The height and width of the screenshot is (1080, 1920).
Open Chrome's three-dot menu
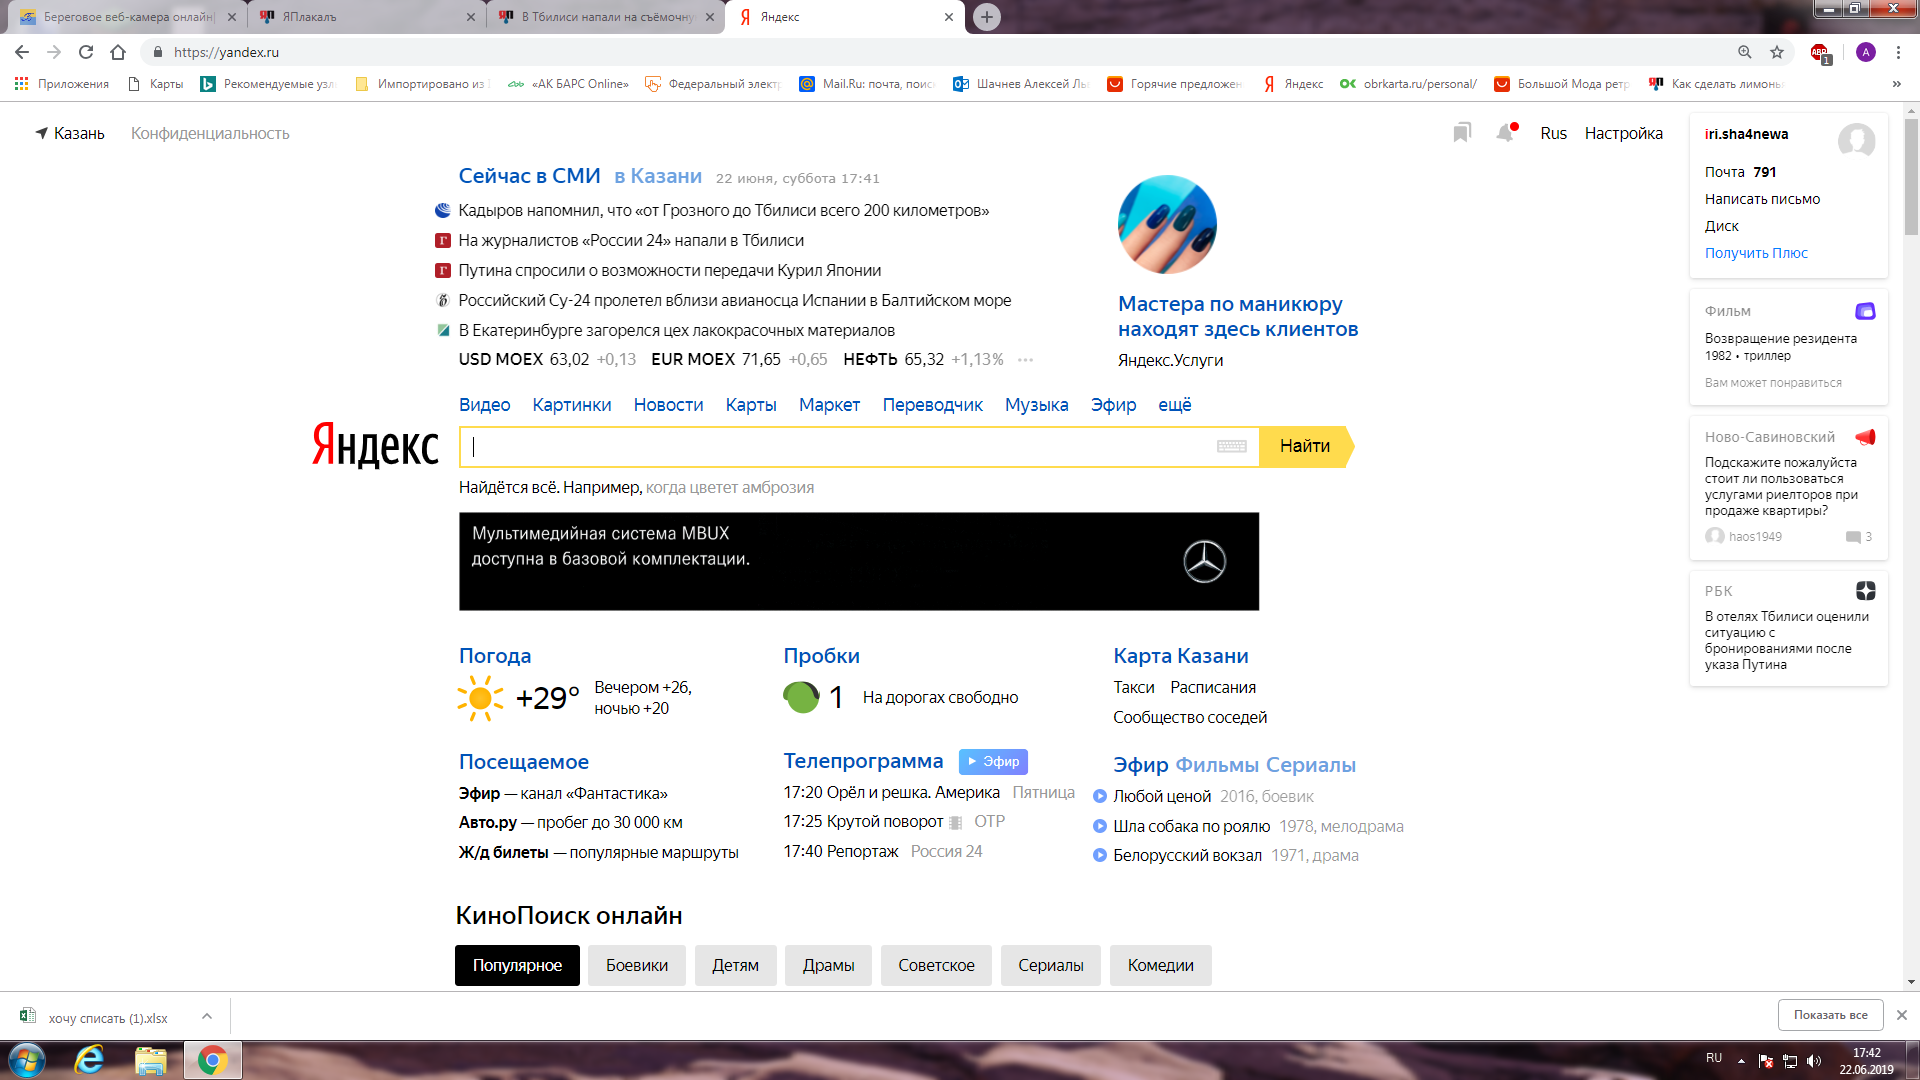coord(1898,52)
